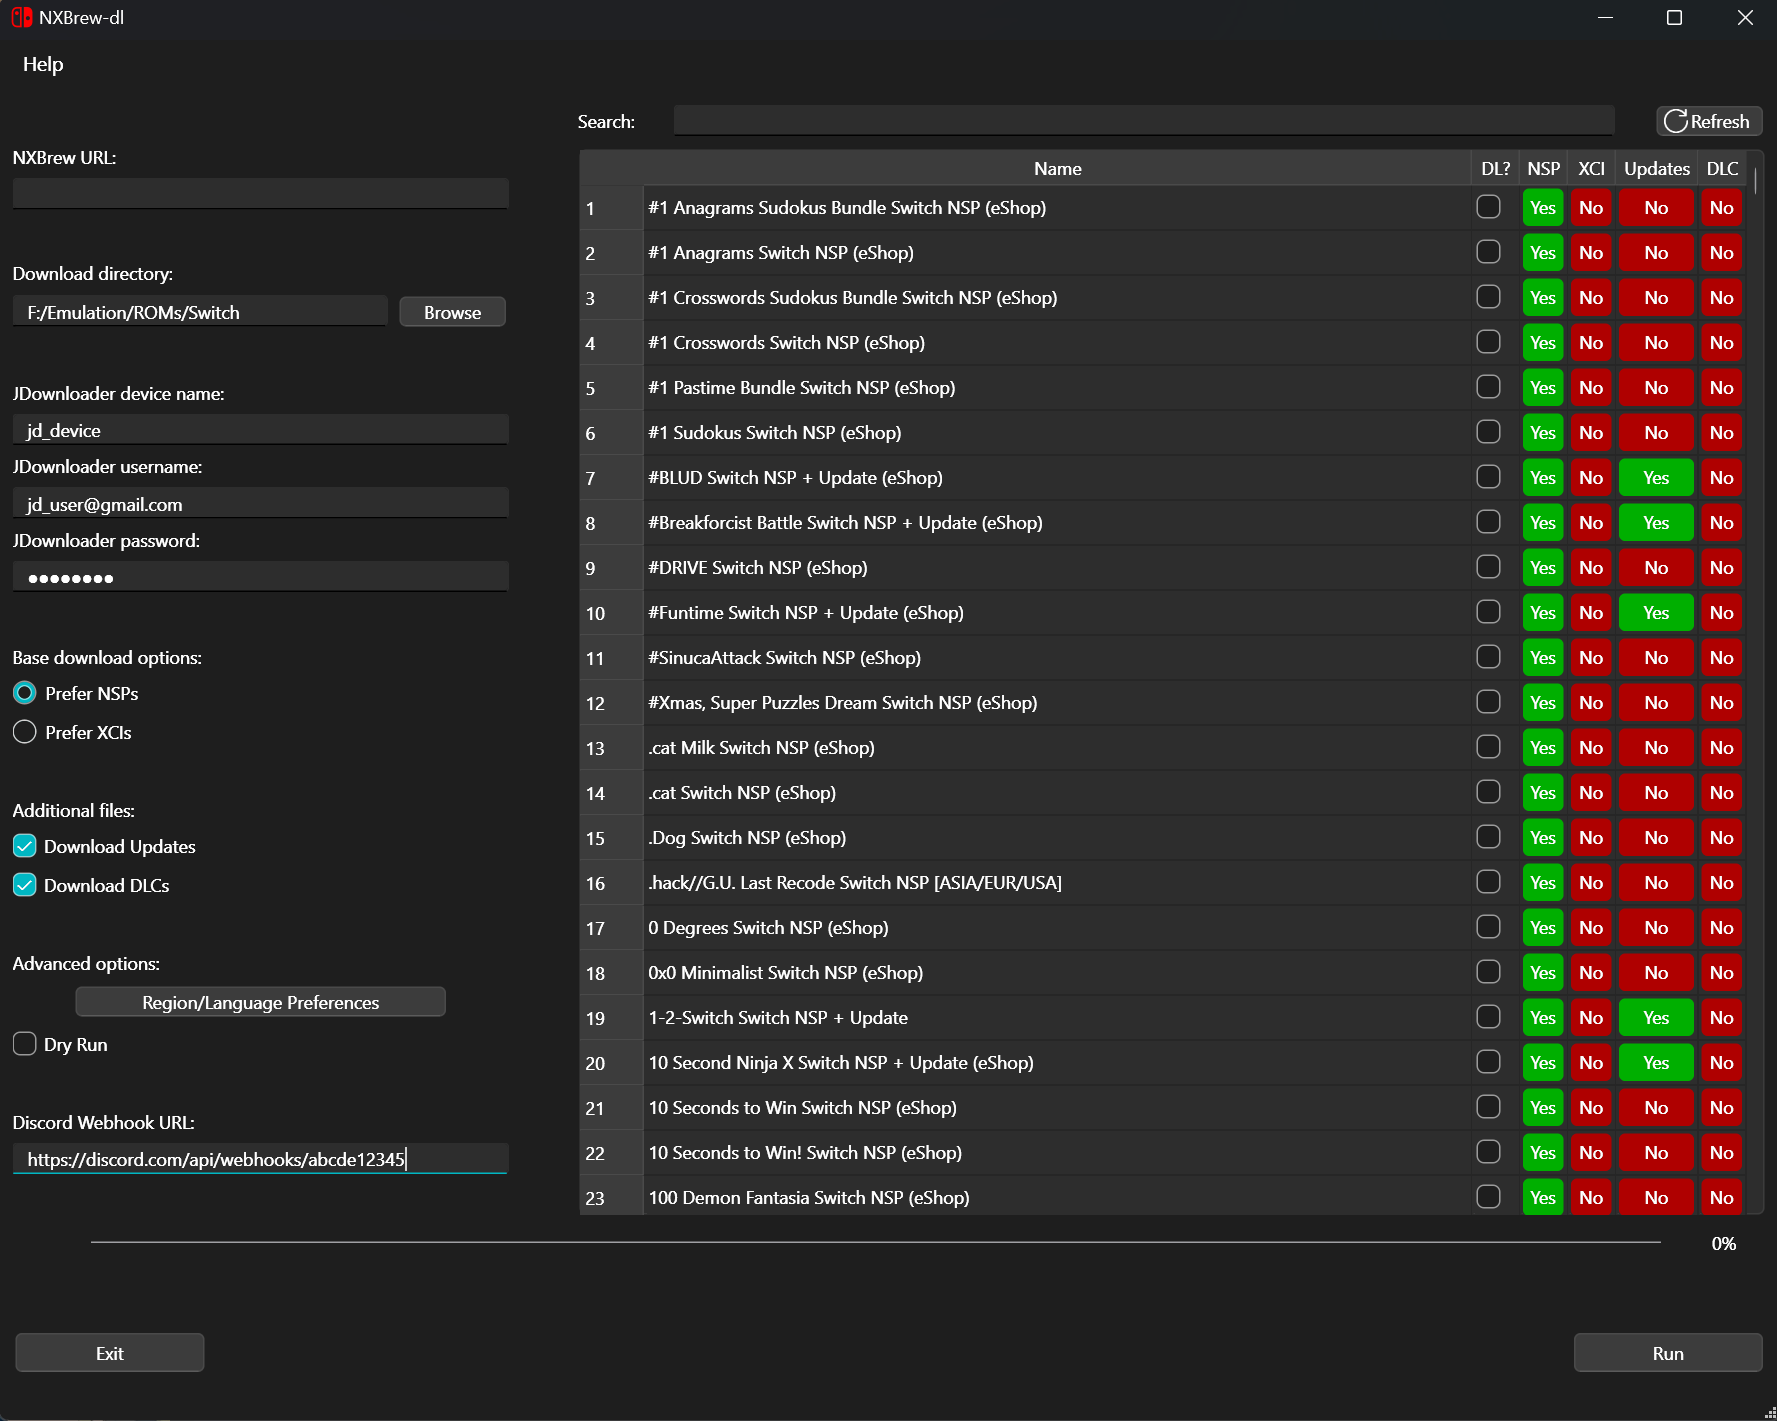The width and height of the screenshot is (1777, 1421).
Task: Click the Search input field
Action: point(1143,121)
